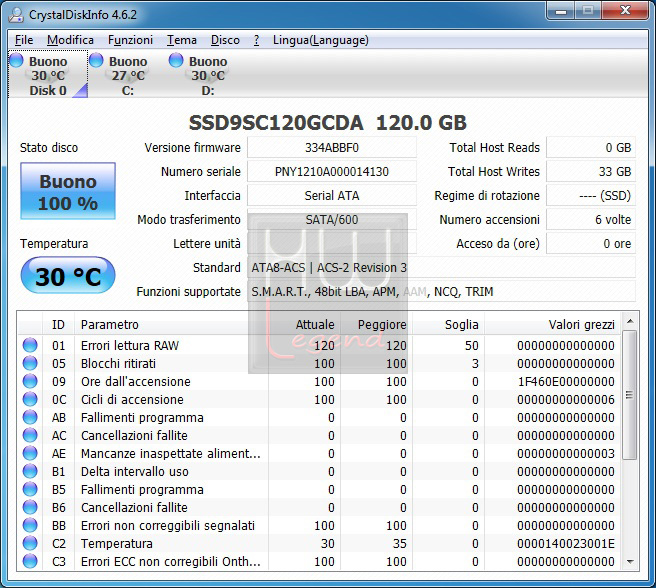Image resolution: width=656 pixels, height=588 pixels.
Task: Click the status orb of row B6
Action: (x=30, y=507)
